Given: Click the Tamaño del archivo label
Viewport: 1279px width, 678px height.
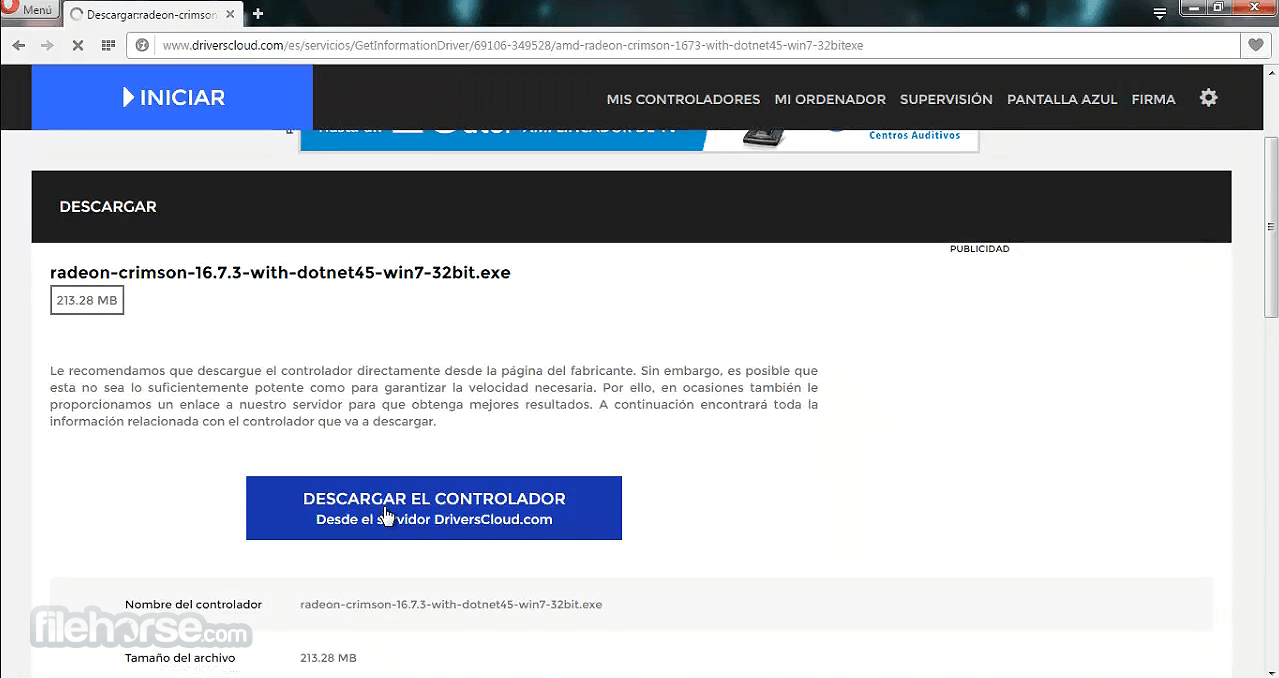Looking at the screenshot, I should click(180, 658).
